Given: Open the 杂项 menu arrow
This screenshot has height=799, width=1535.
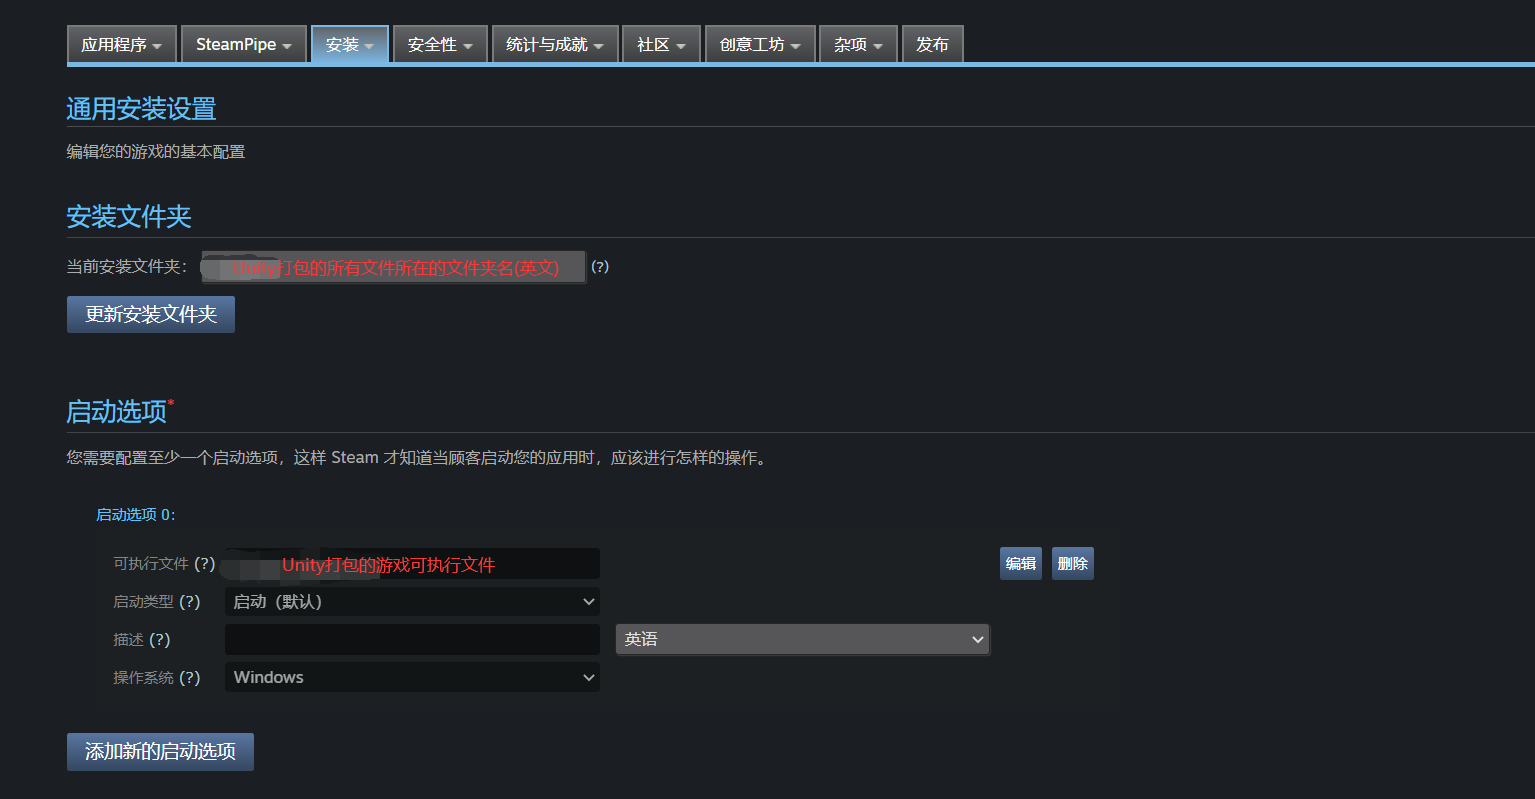Looking at the screenshot, I should tap(879, 44).
